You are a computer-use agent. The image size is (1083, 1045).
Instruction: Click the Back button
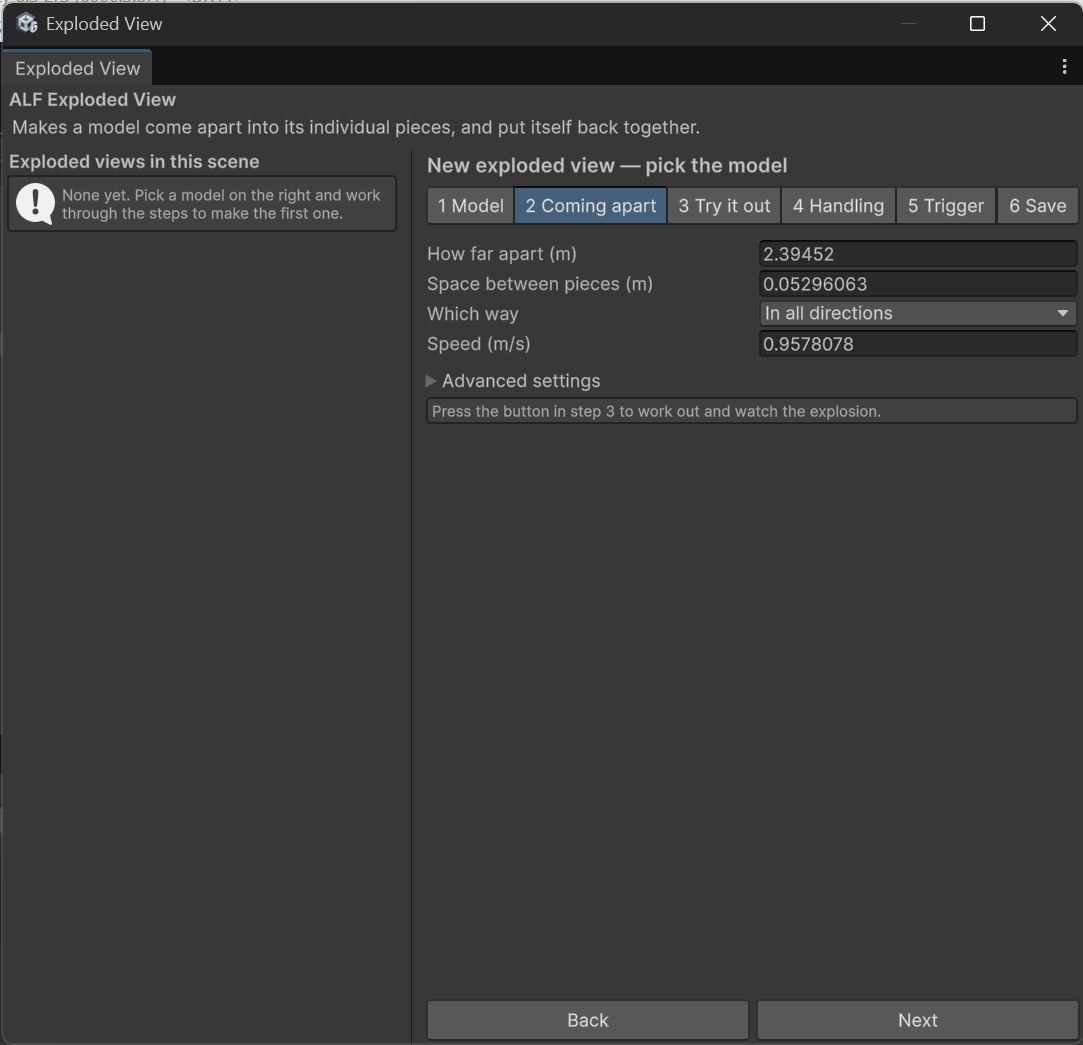click(x=588, y=1020)
